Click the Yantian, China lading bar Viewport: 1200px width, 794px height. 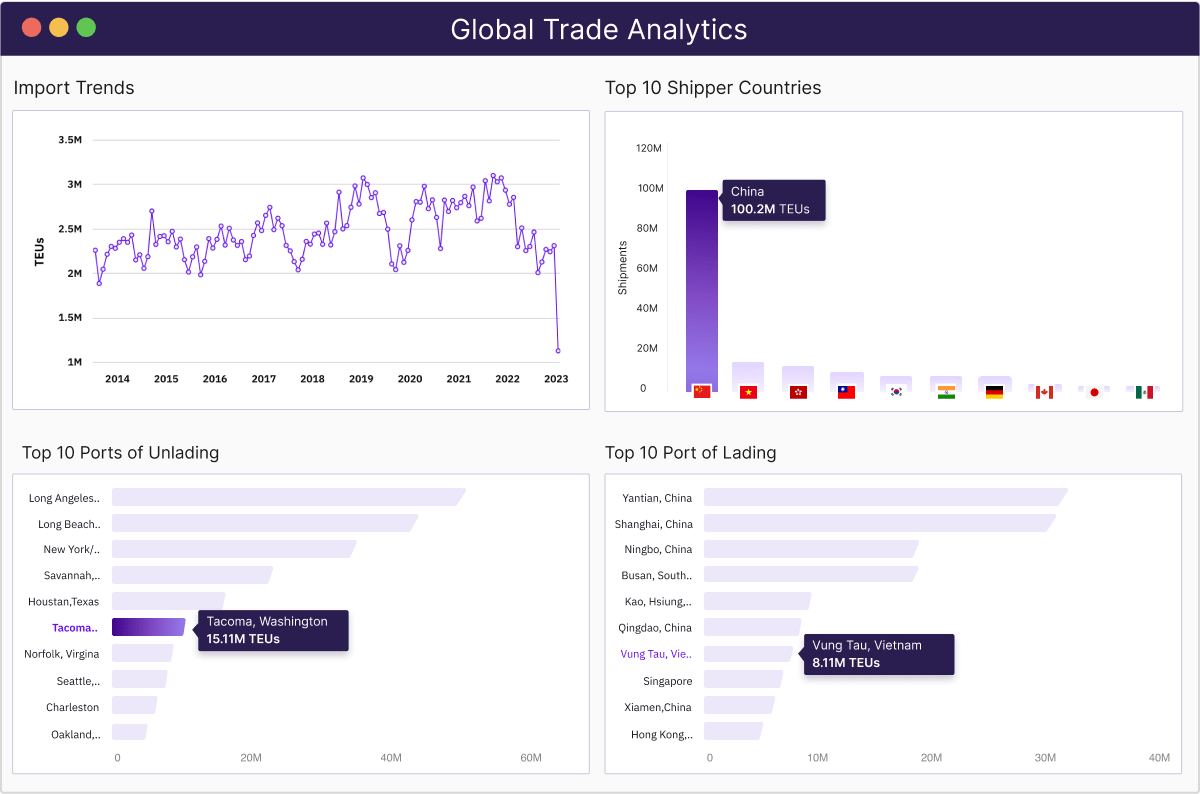pos(884,496)
